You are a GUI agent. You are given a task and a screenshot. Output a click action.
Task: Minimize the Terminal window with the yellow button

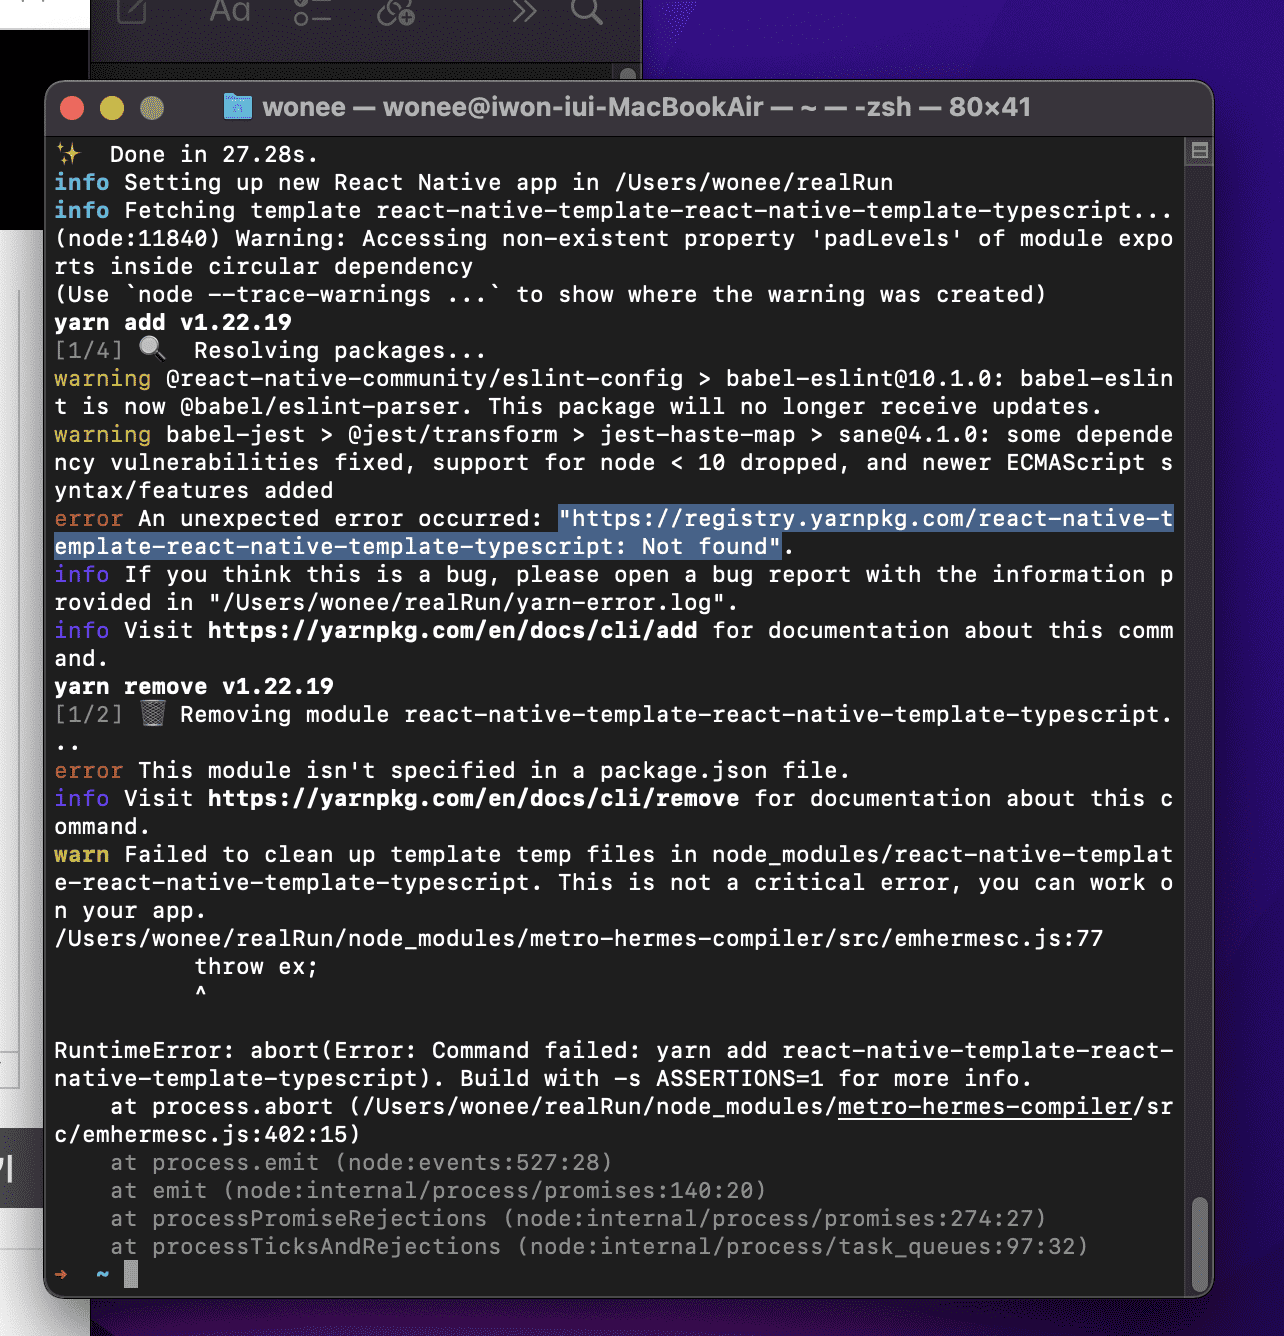pos(112,108)
